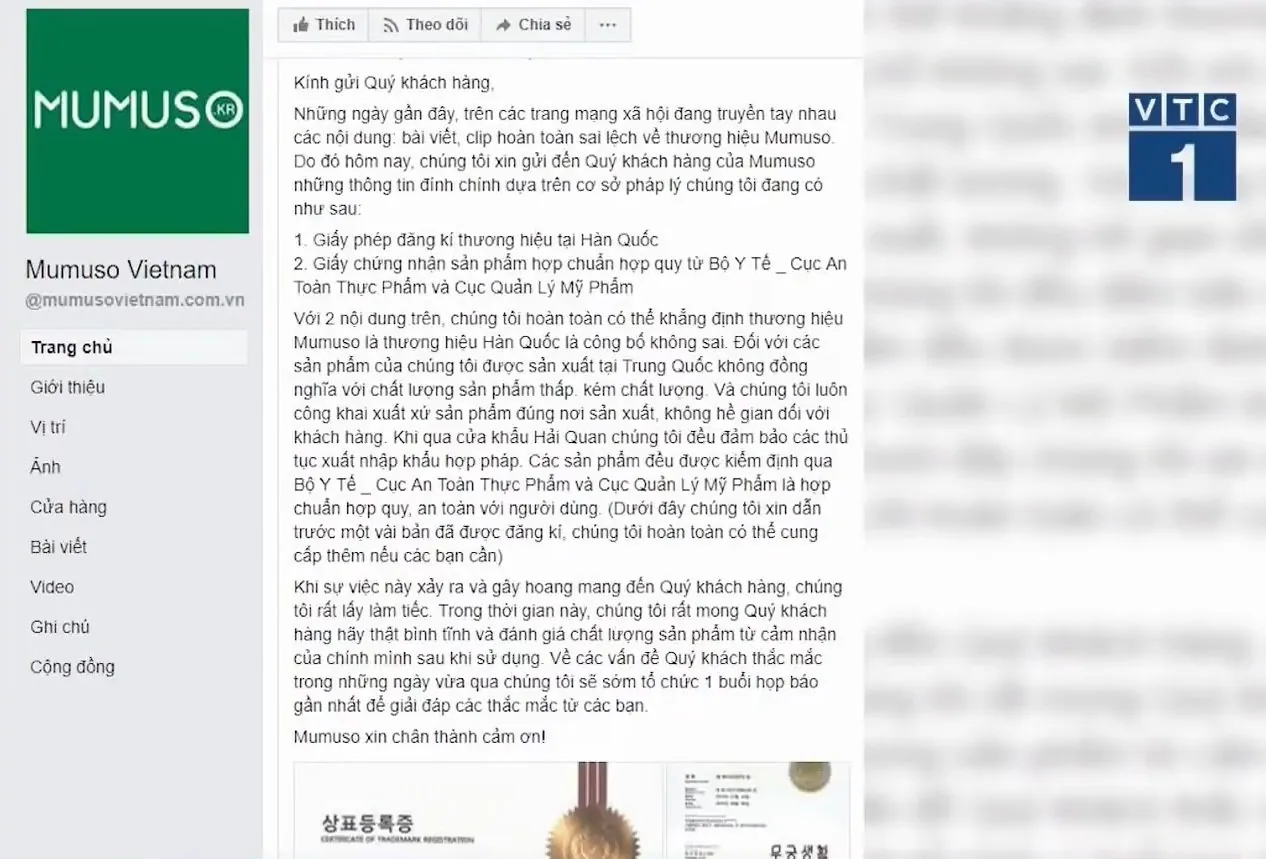Click the VTC1 channel logo
Screen dimensions: 1266x859
(x=1182, y=147)
